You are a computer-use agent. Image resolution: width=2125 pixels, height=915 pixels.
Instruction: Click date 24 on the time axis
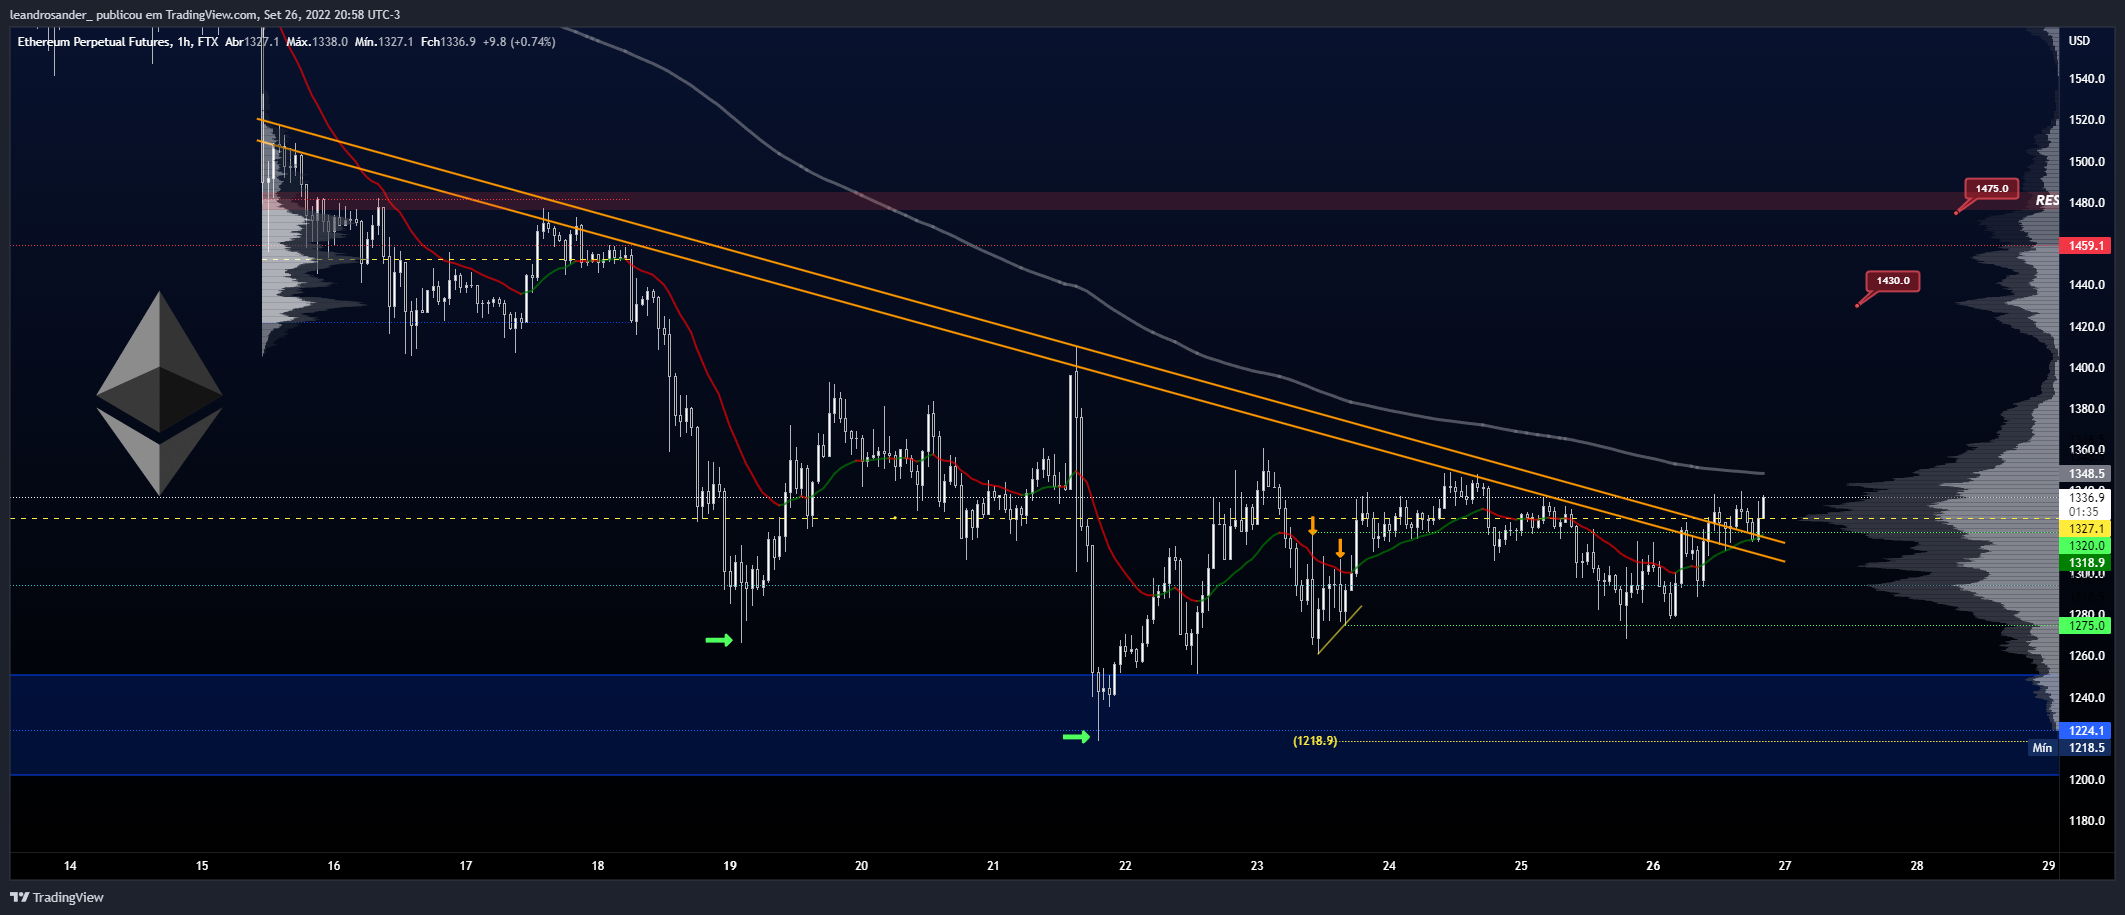[1389, 866]
